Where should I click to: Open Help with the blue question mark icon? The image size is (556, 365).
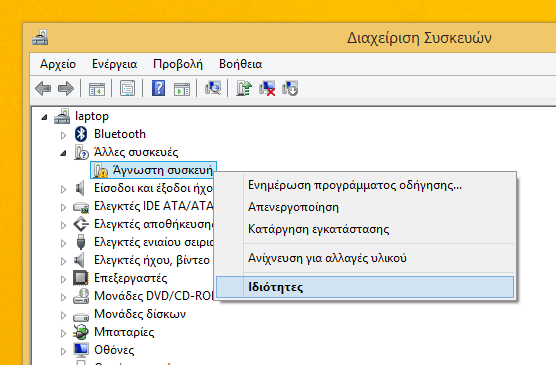pyautogui.click(x=159, y=88)
